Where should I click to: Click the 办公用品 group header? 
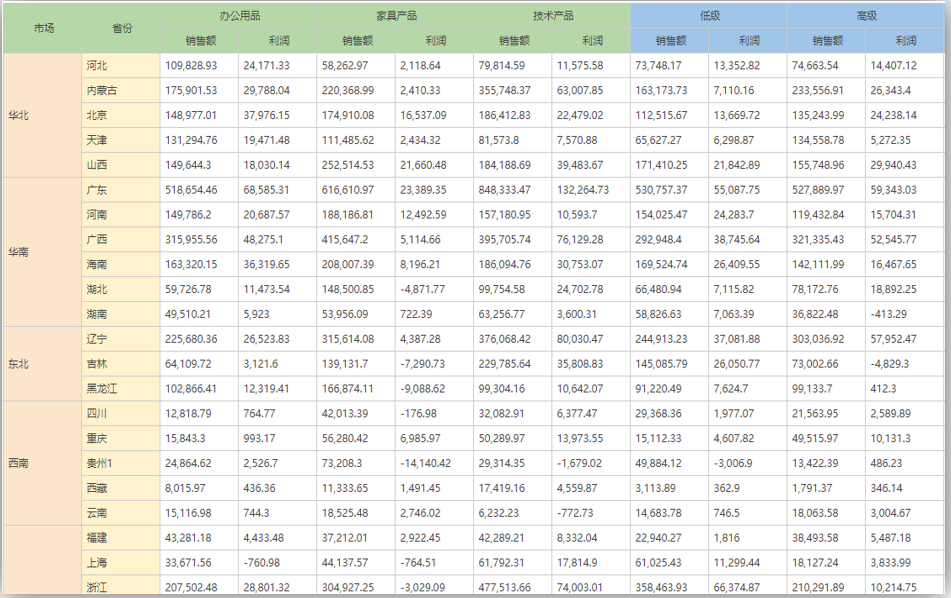click(x=239, y=16)
